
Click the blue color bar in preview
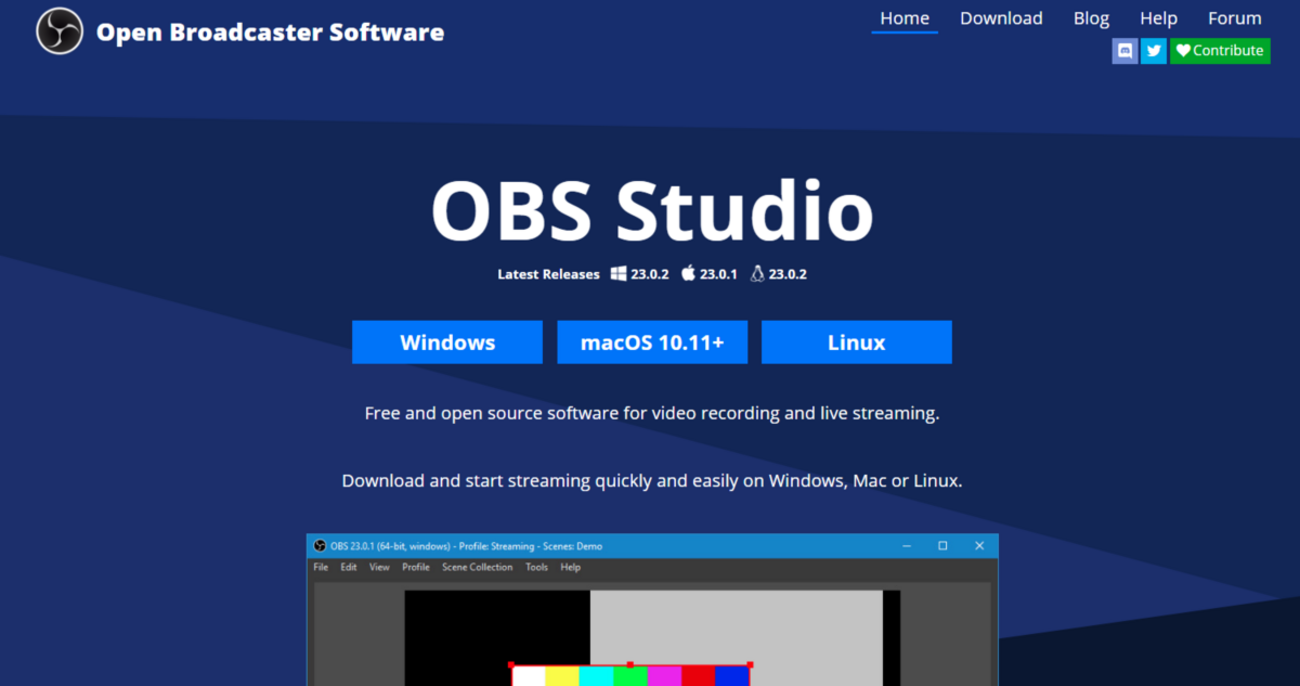[x=732, y=676]
